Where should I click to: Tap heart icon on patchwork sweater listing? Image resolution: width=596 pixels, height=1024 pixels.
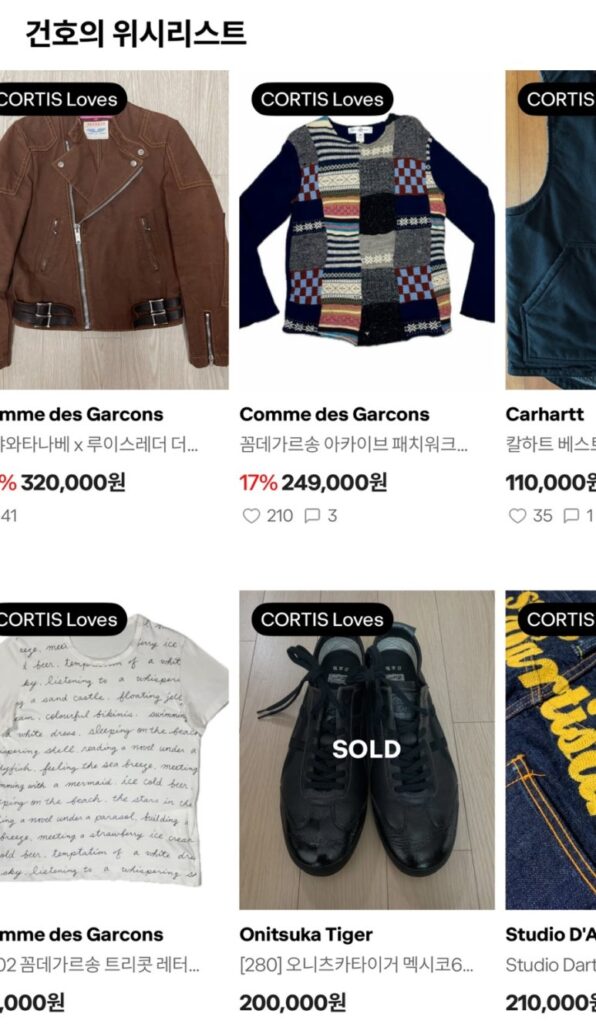click(251, 516)
